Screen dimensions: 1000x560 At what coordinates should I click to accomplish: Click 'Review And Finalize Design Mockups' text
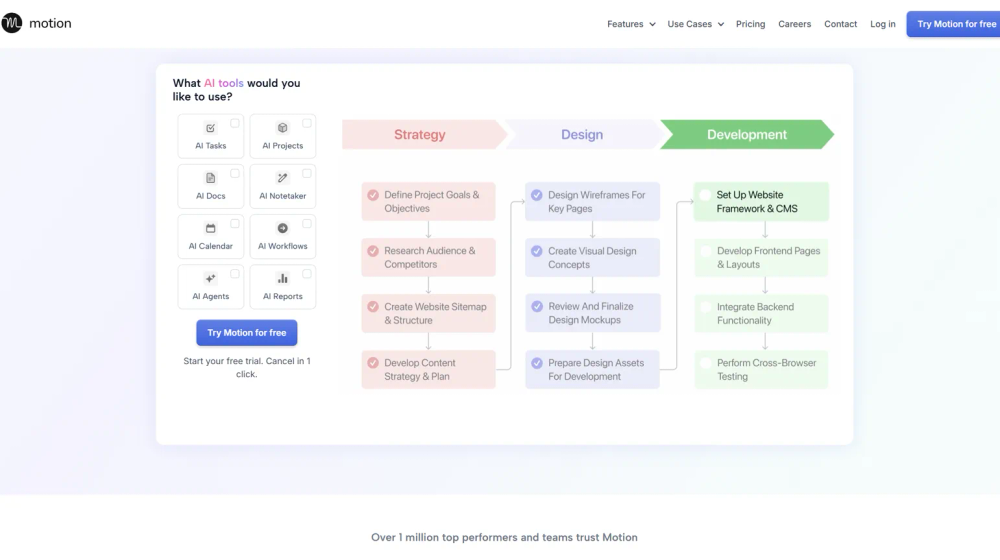pos(591,313)
